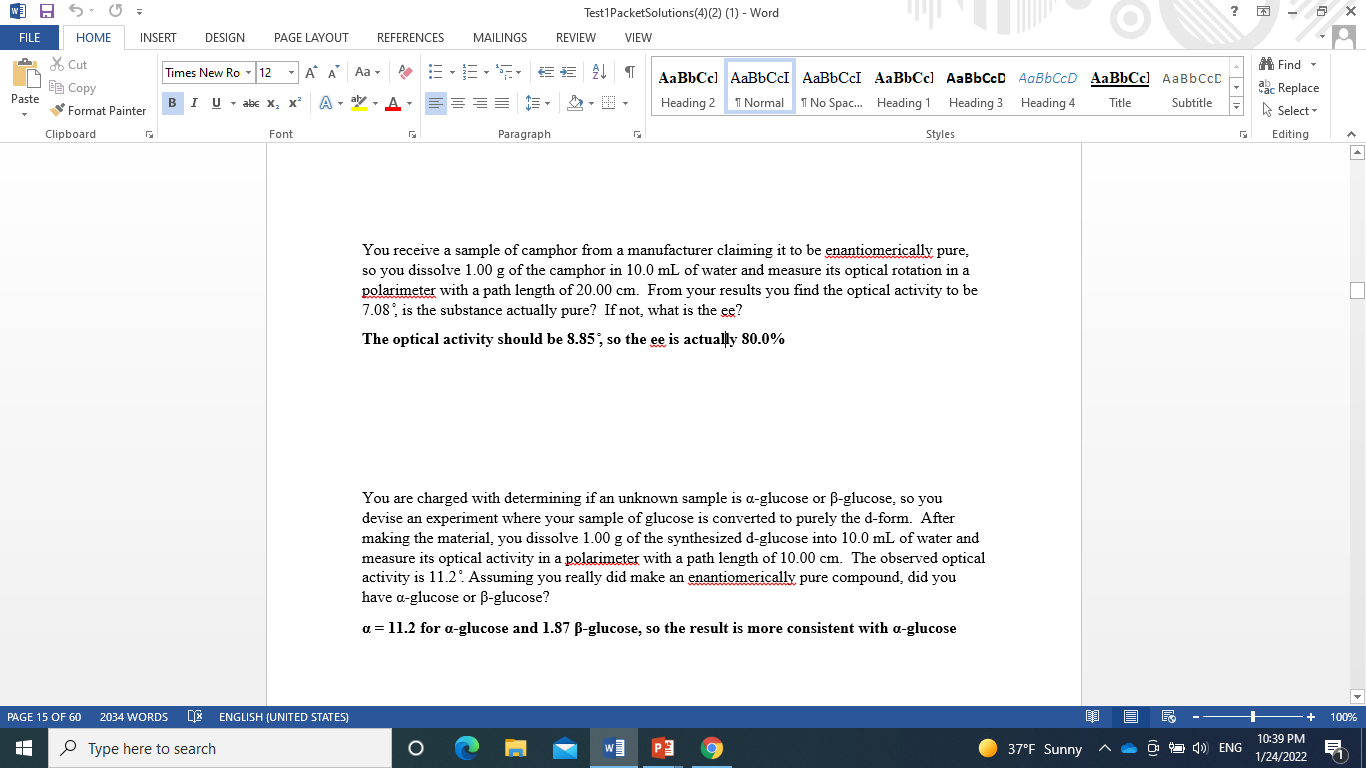The image size is (1366, 768).
Task: Open Google Chrome from taskbar
Action: tap(709, 748)
